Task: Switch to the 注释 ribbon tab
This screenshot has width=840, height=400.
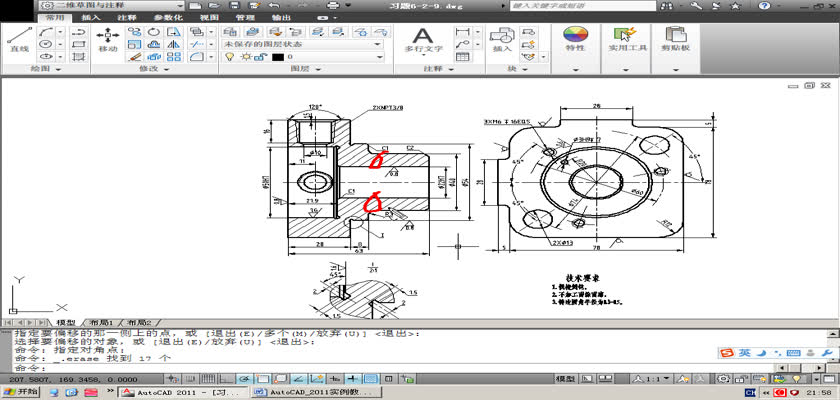Action: point(126,18)
